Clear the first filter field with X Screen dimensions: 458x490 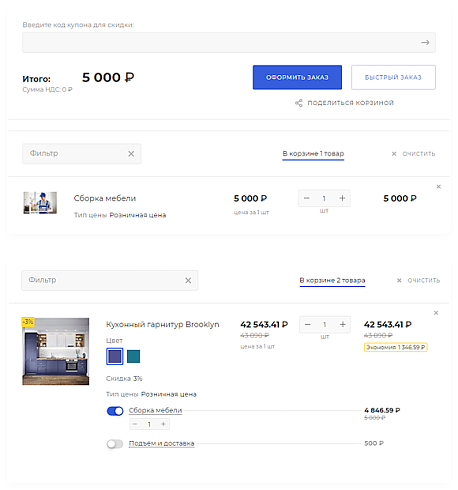131,154
